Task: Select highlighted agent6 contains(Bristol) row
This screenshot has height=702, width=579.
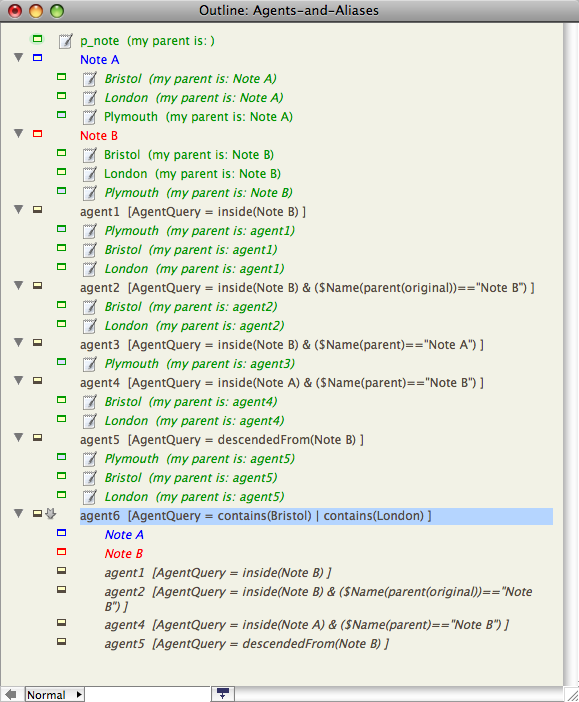Action: [x=316, y=516]
